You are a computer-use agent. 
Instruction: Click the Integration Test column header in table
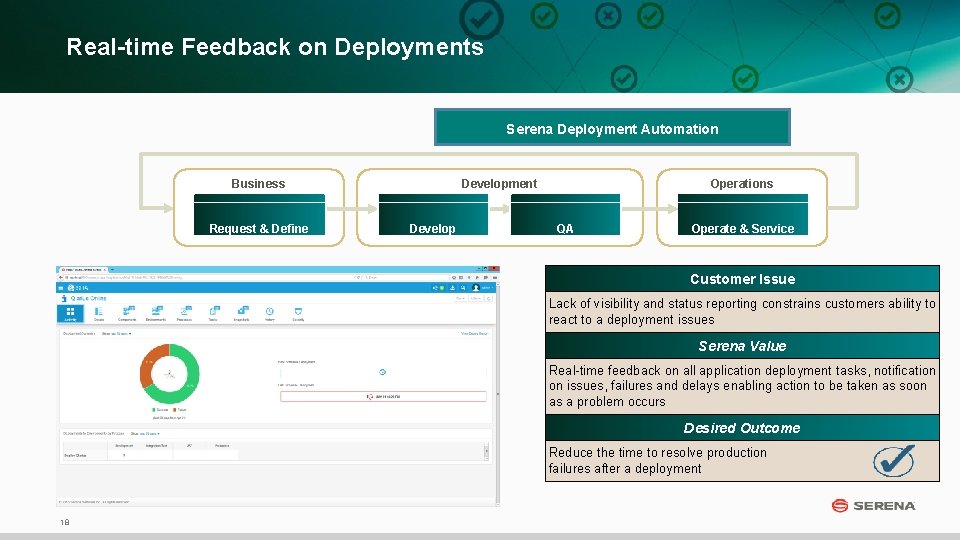156,446
